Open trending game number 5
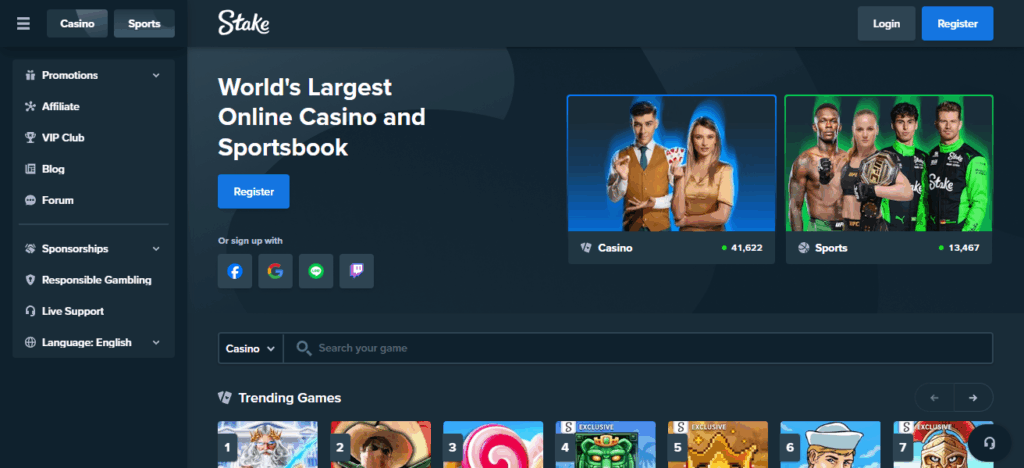1024x468 pixels. [718, 444]
